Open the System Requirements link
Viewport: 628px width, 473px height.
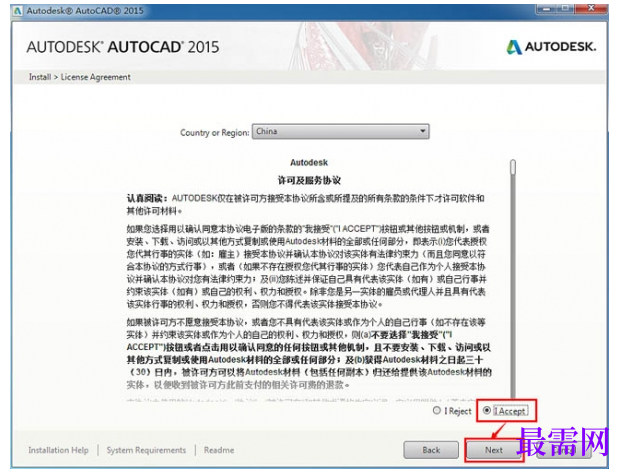coord(146,450)
